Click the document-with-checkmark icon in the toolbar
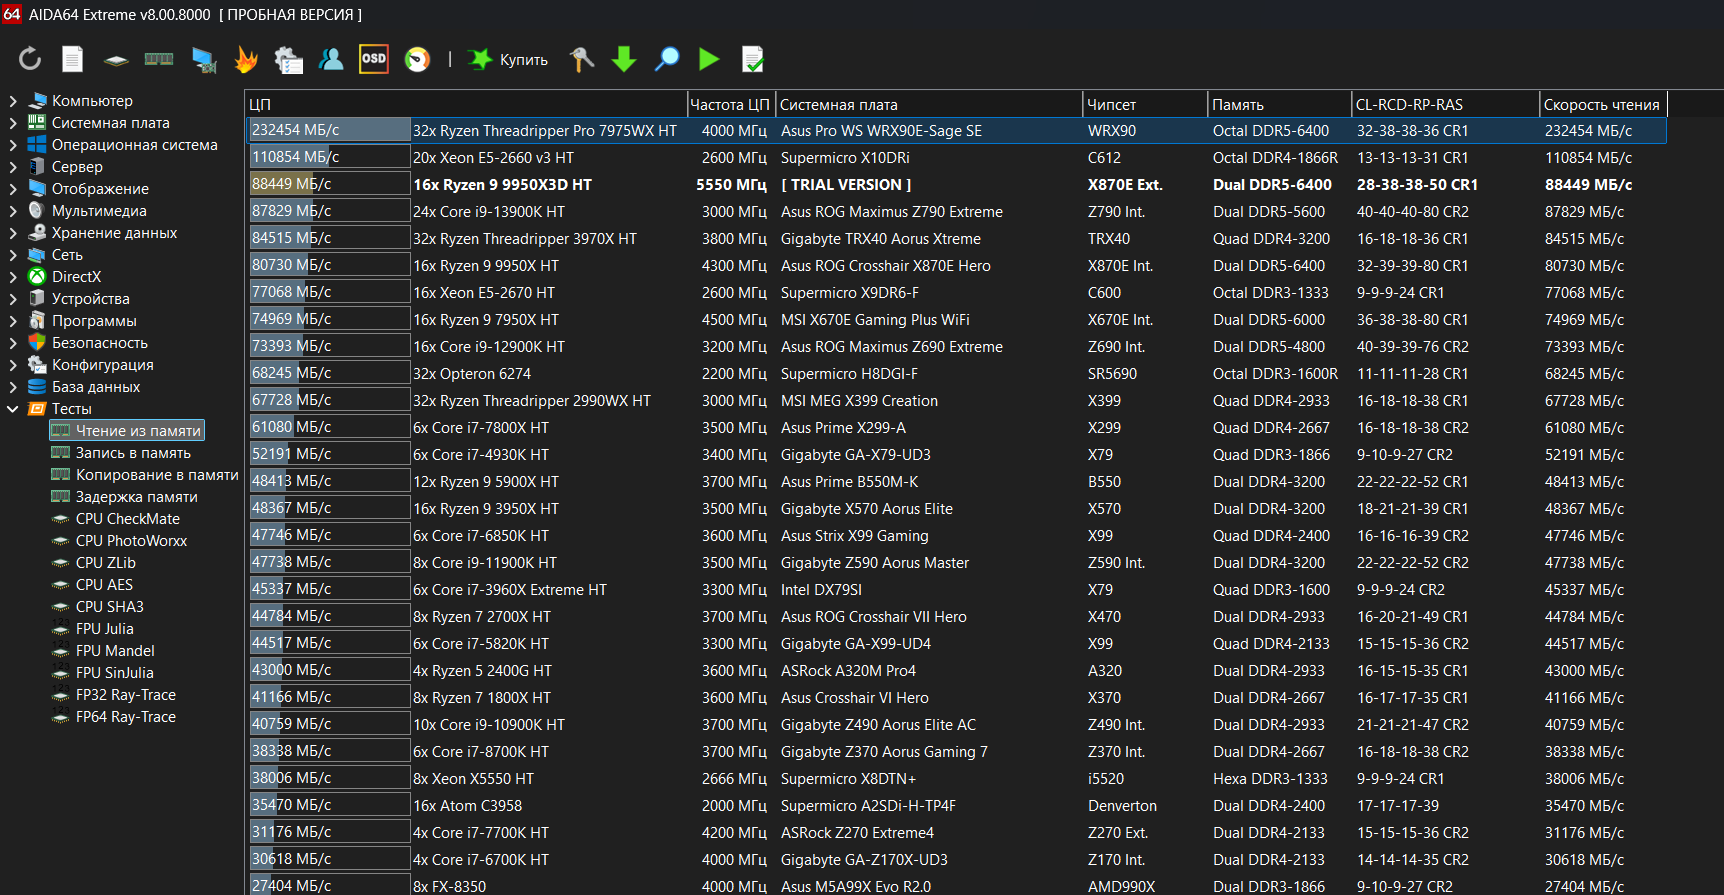The height and width of the screenshot is (895, 1724). [x=753, y=59]
